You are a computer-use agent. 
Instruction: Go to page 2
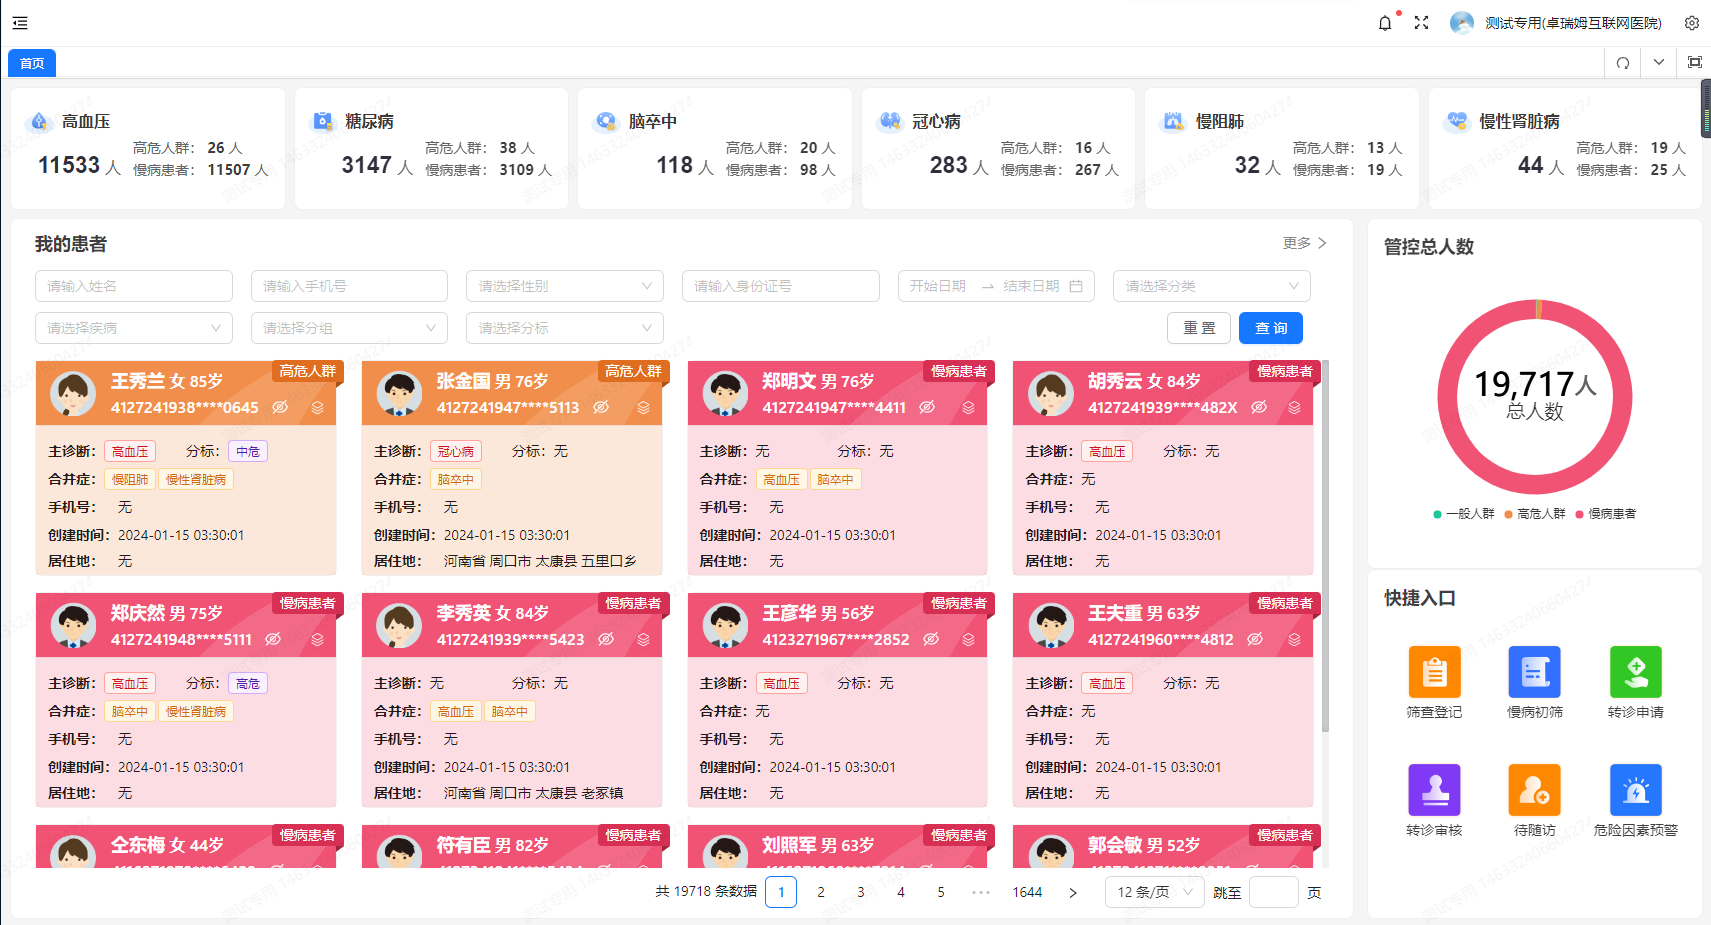(821, 892)
